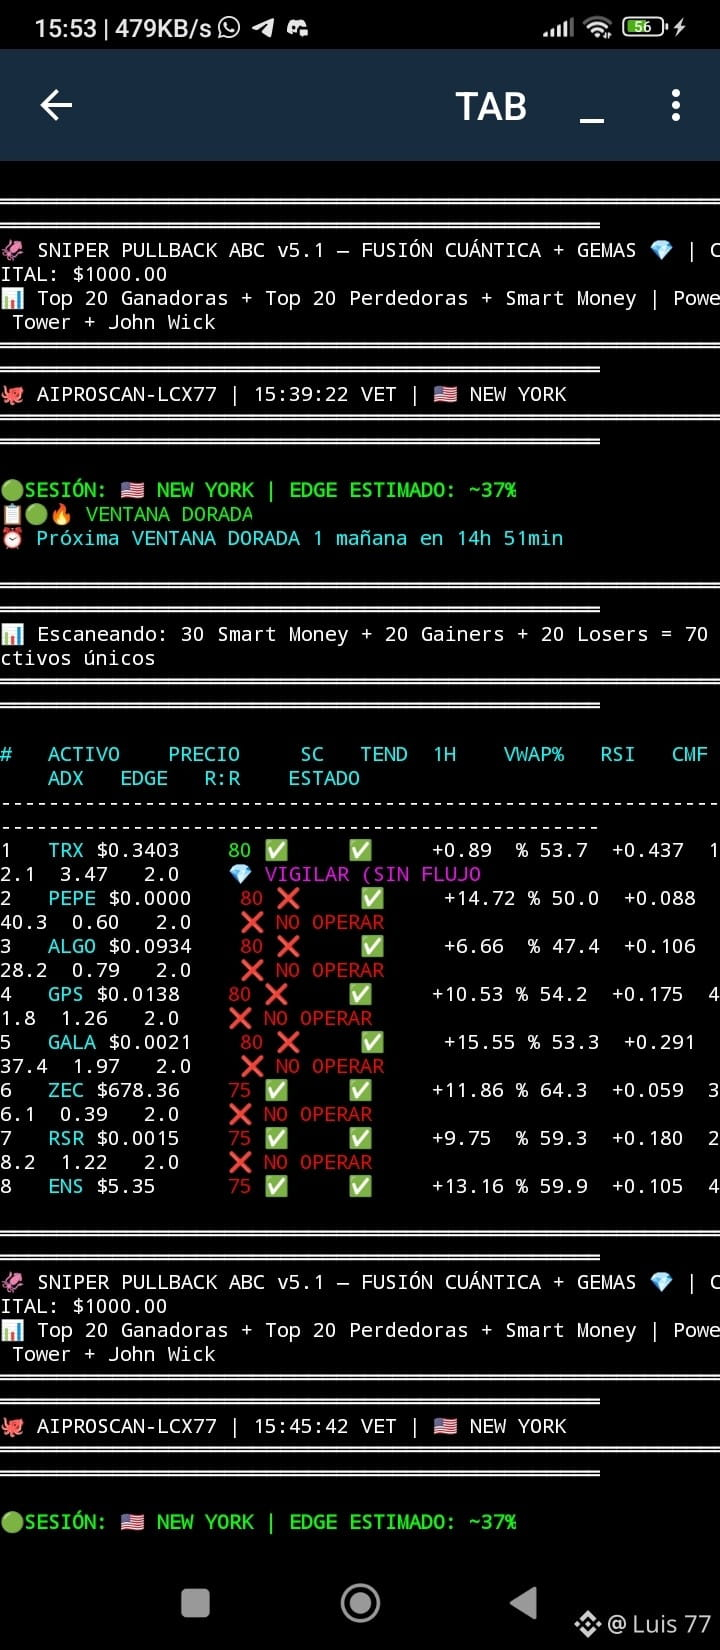This screenshot has height=1650, width=720.
Task: Tap the $678.36 price value
Action: [x=138, y=1090]
